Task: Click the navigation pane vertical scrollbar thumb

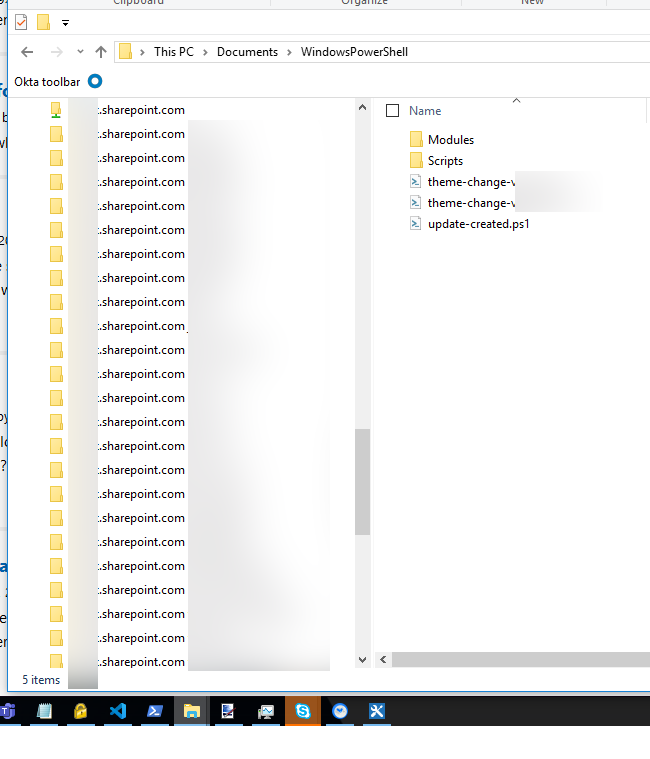Action: (x=363, y=482)
